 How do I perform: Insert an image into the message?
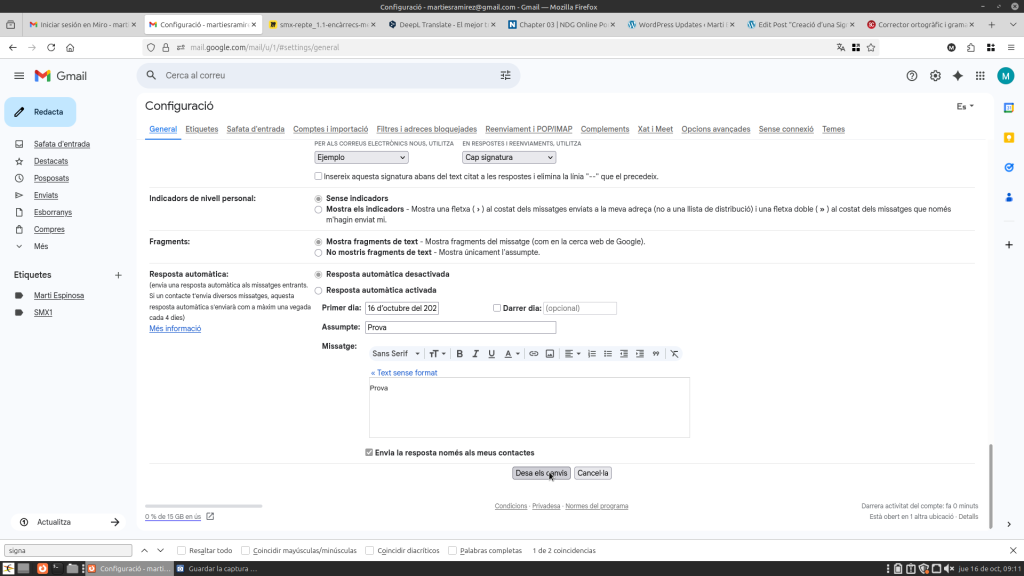point(550,354)
